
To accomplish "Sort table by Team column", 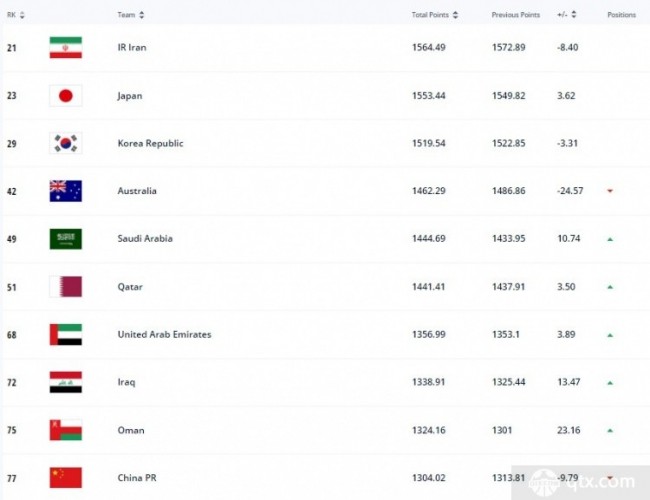I will click(x=131, y=15).
